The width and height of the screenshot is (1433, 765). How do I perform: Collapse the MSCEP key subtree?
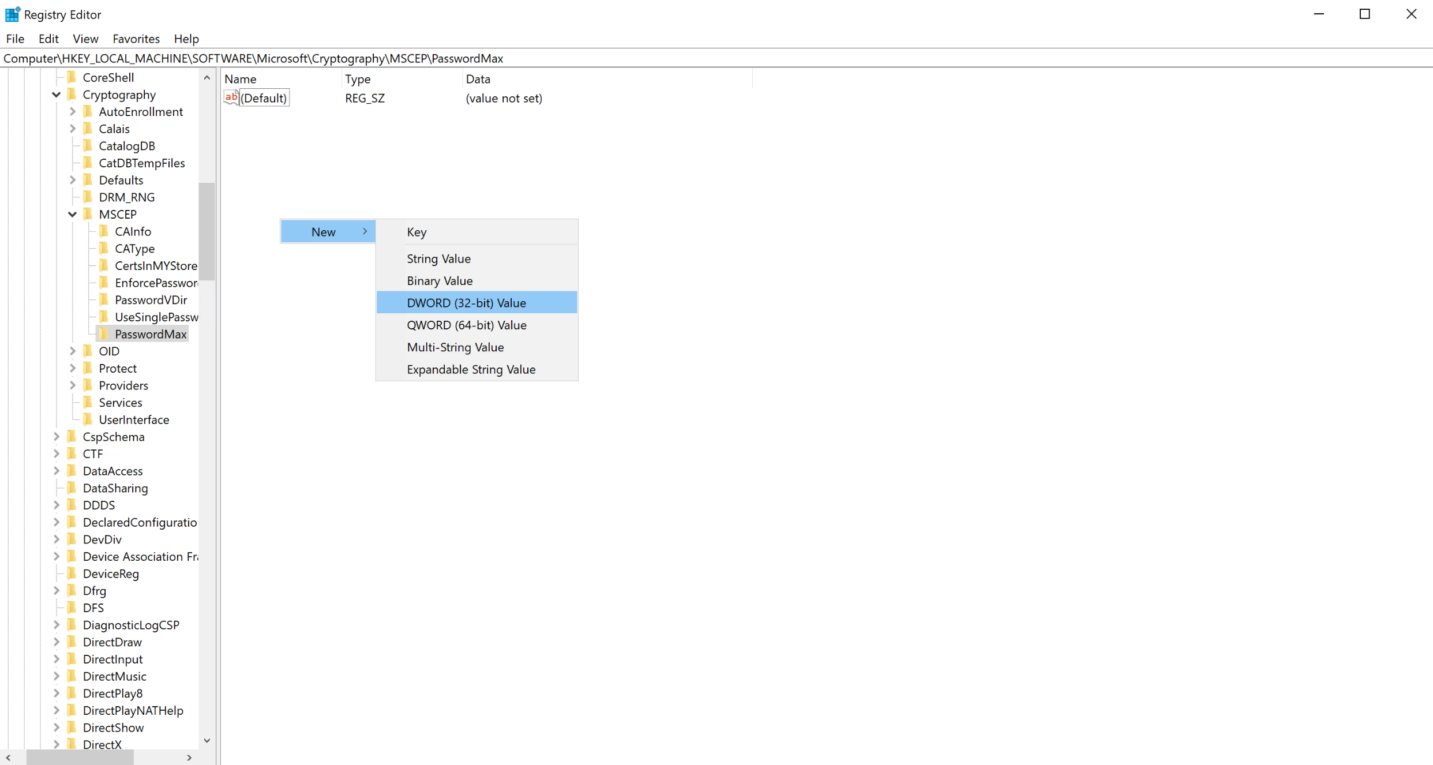point(72,214)
